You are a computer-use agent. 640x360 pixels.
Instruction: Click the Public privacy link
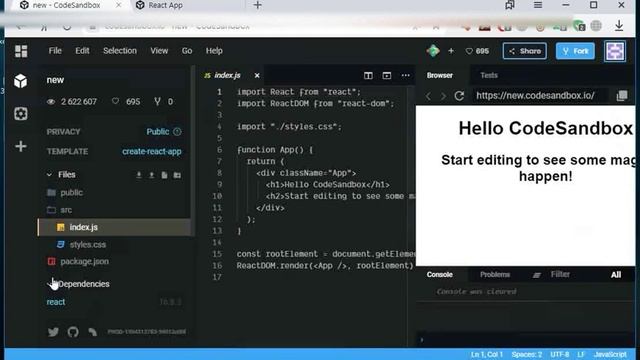[158, 131]
